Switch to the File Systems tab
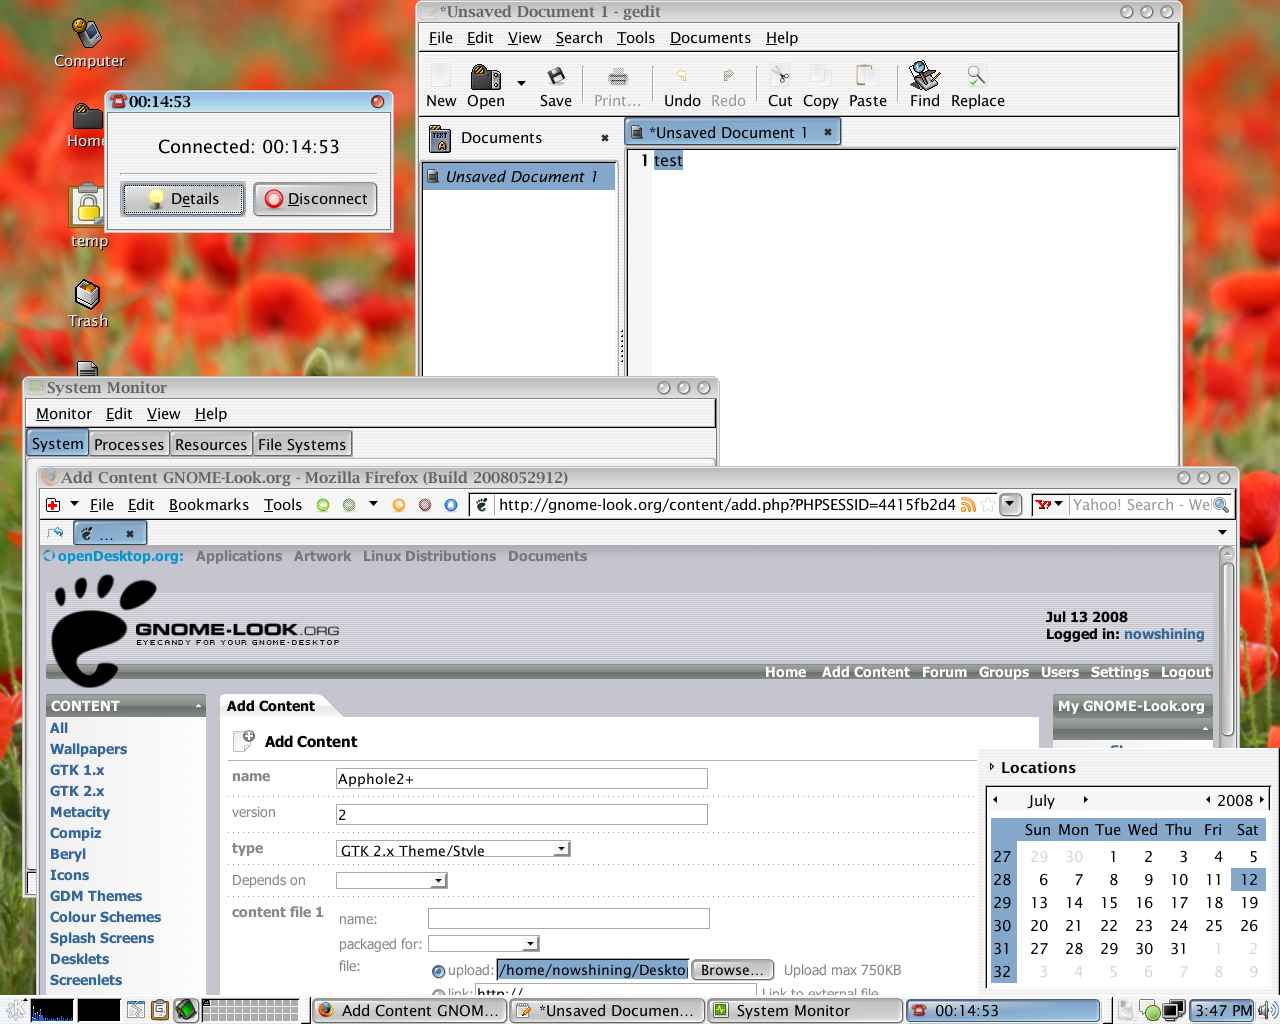 [302, 444]
